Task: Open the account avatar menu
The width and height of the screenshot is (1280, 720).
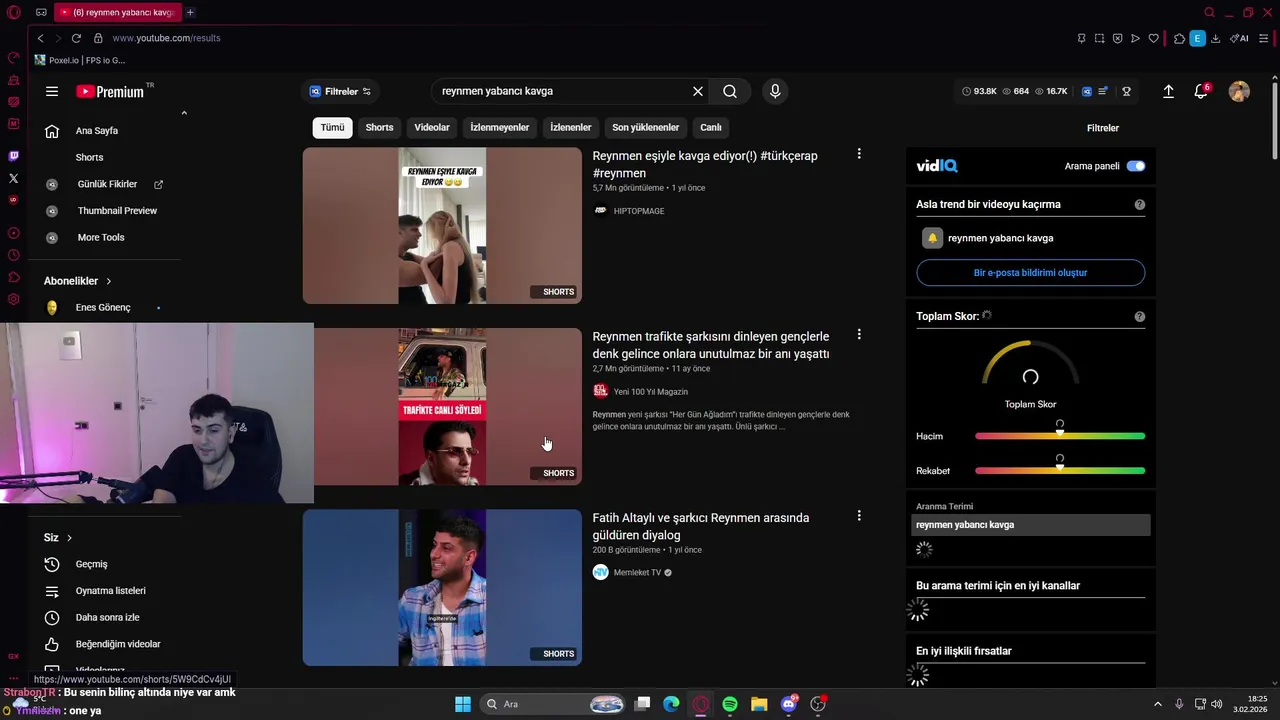Action: tap(1239, 91)
